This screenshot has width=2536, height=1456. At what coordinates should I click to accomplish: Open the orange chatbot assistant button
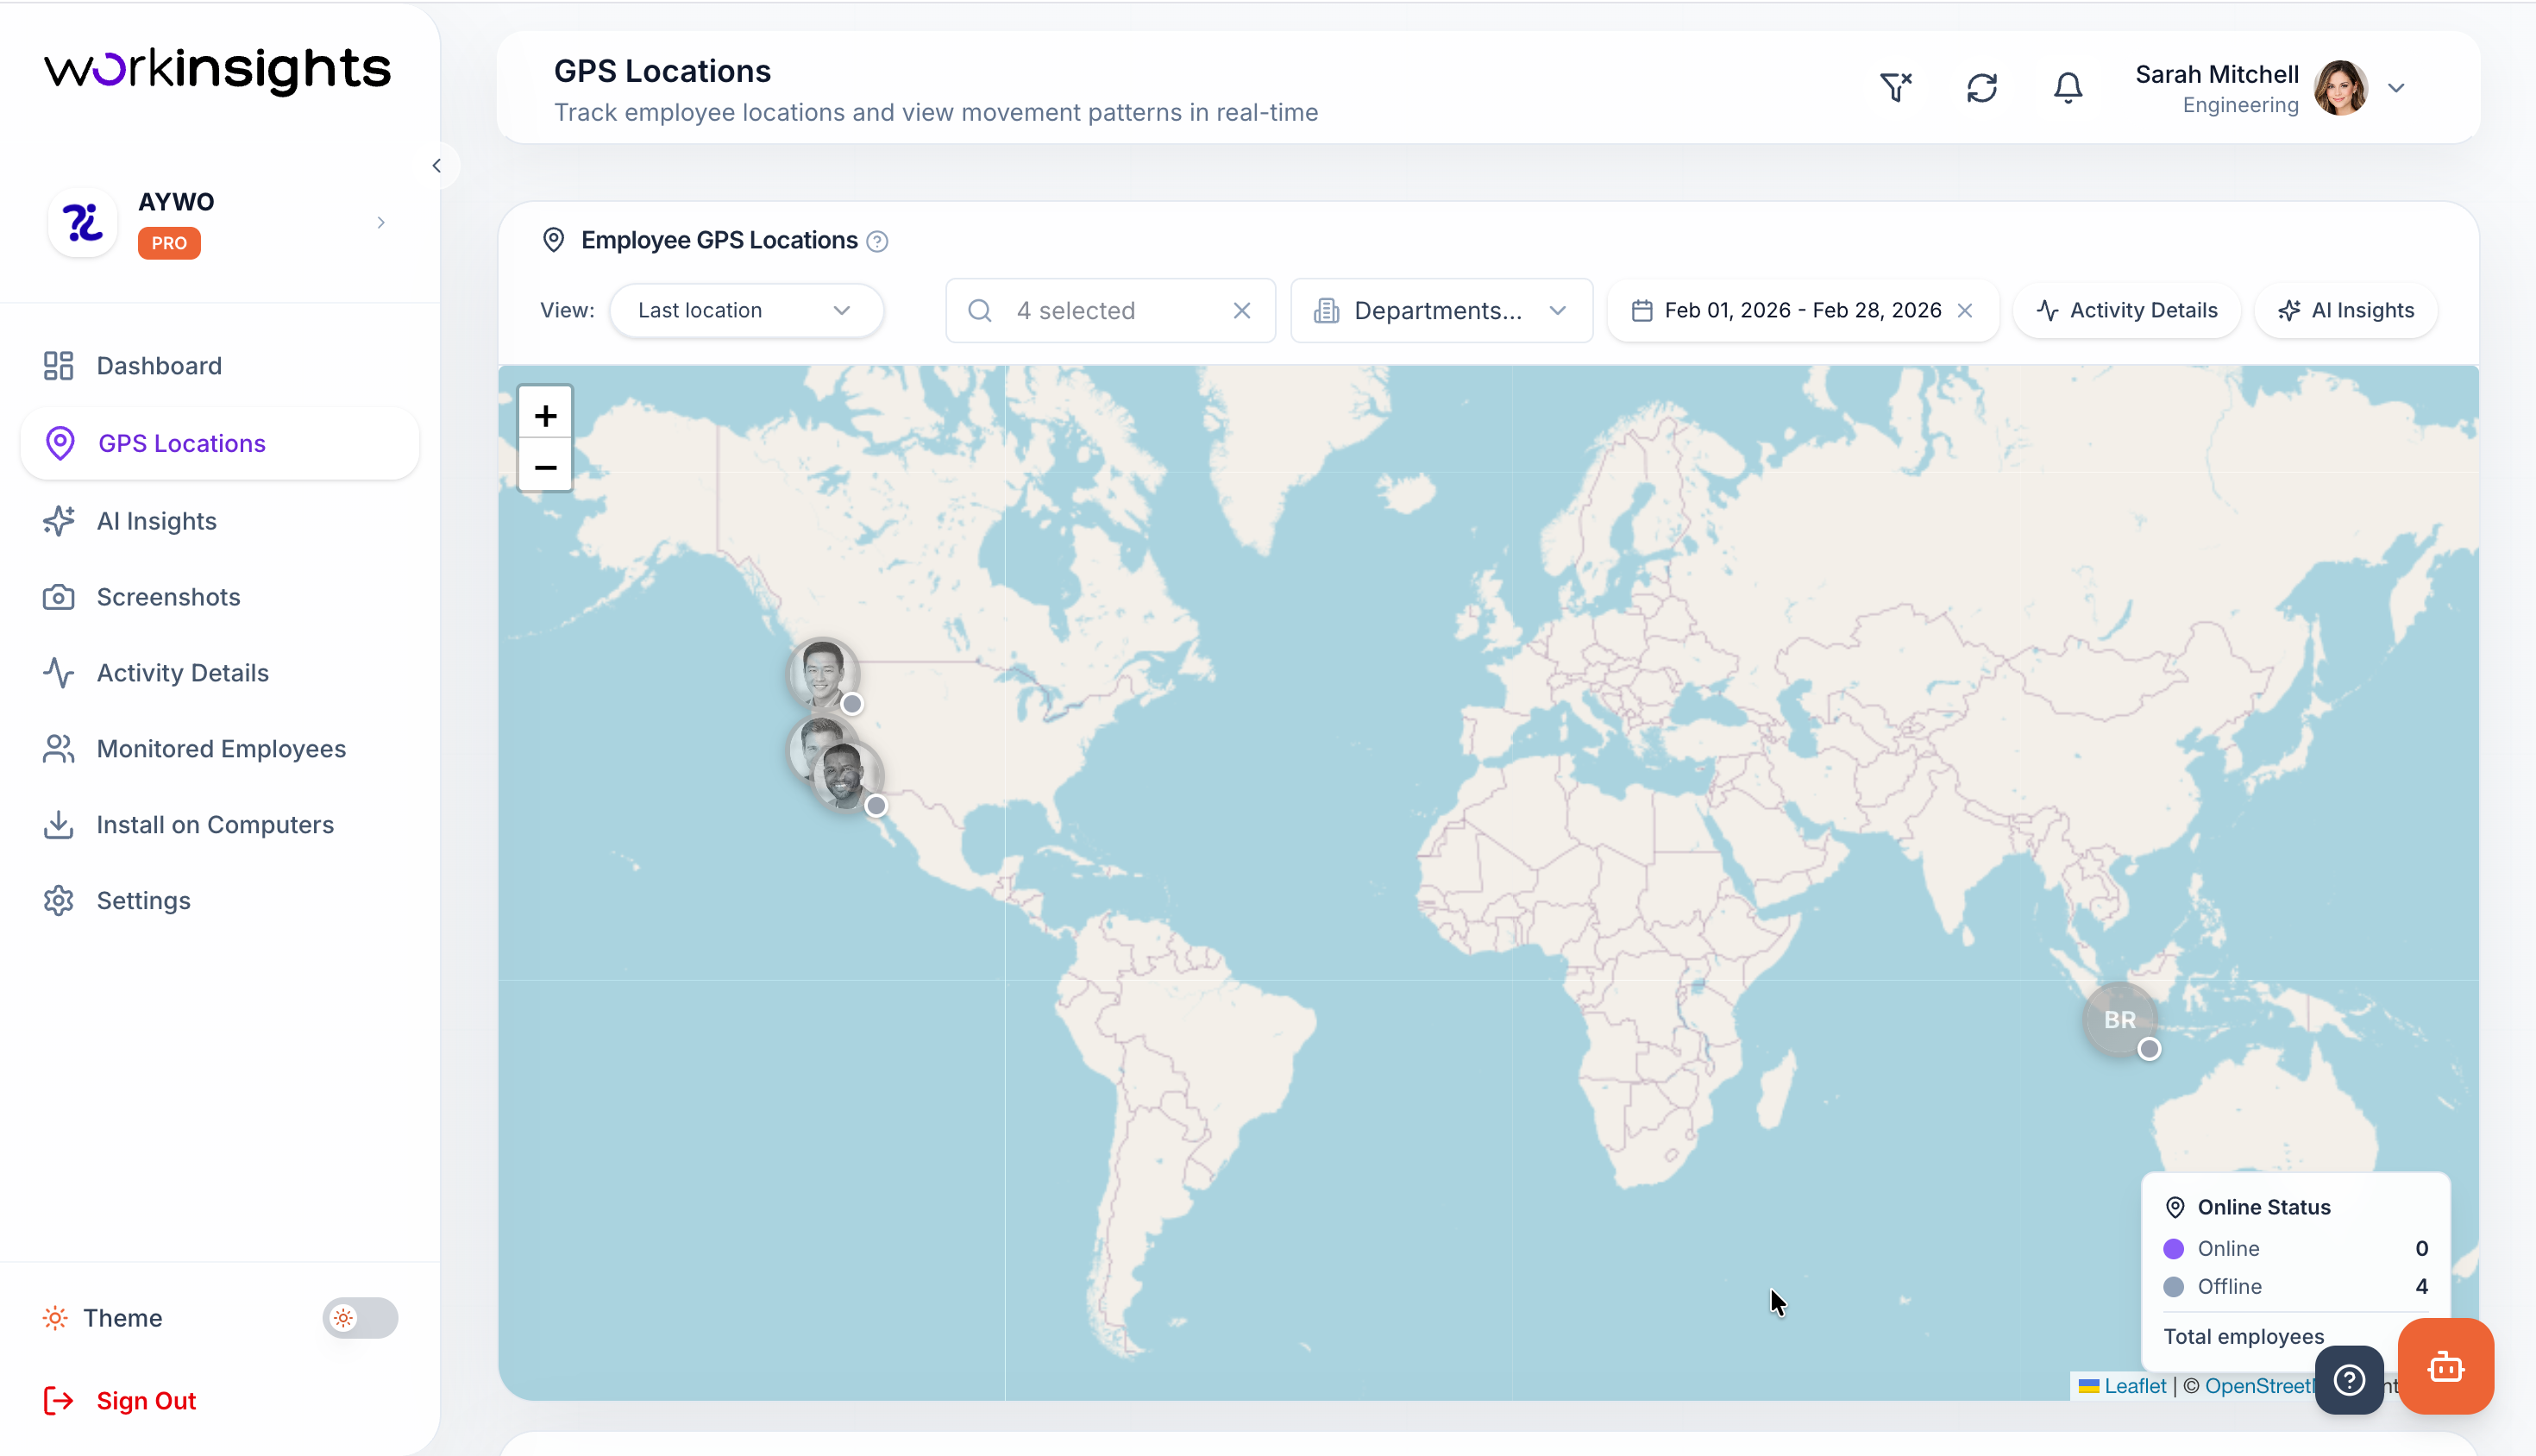coord(2445,1366)
